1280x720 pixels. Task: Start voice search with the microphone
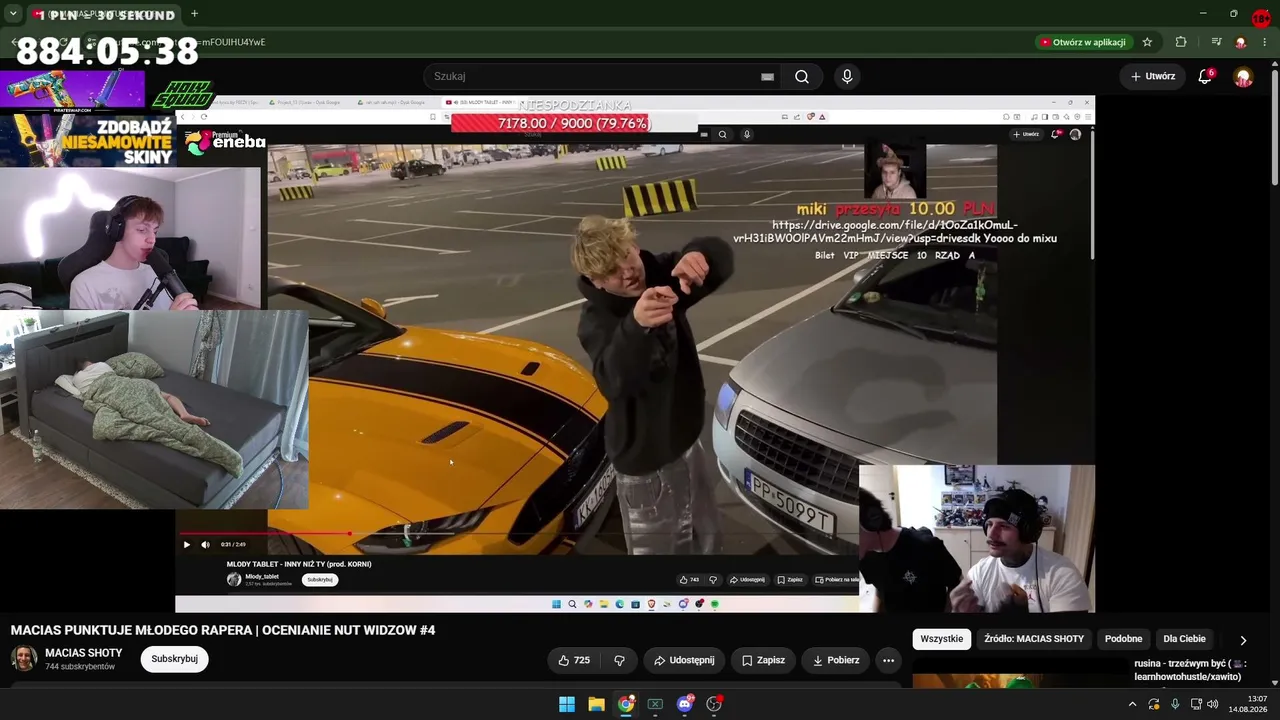847,76
